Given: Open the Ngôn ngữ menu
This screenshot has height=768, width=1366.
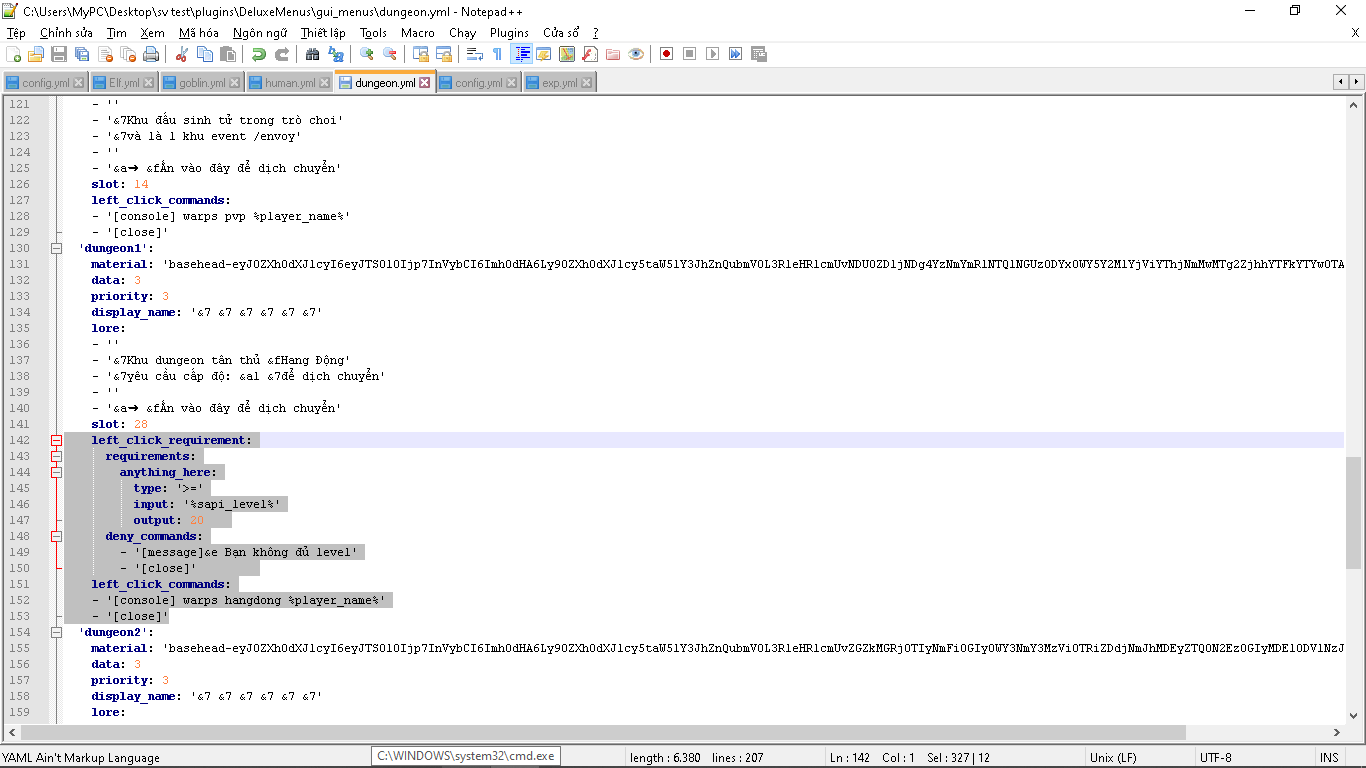Looking at the screenshot, I should [259, 33].
